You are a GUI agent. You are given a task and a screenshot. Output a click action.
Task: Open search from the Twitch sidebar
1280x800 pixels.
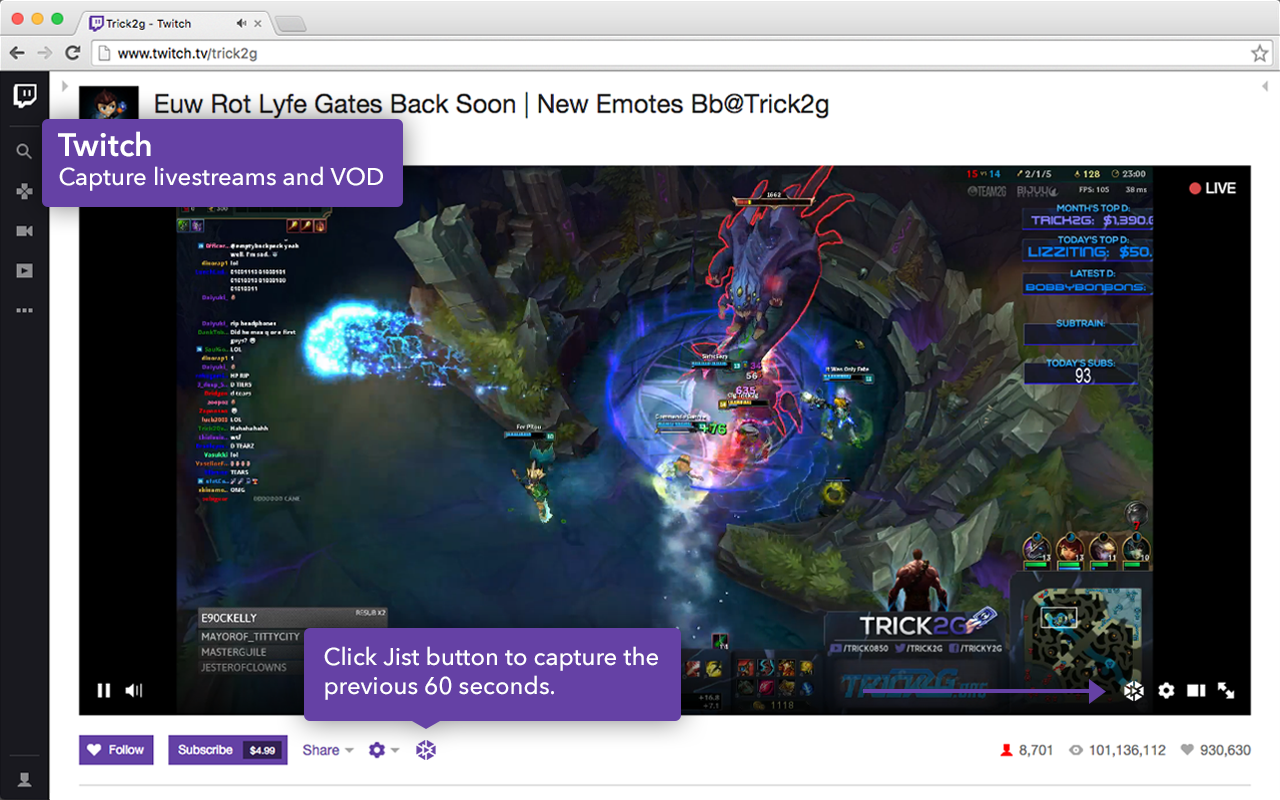pyautogui.click(x=24, y=152)
